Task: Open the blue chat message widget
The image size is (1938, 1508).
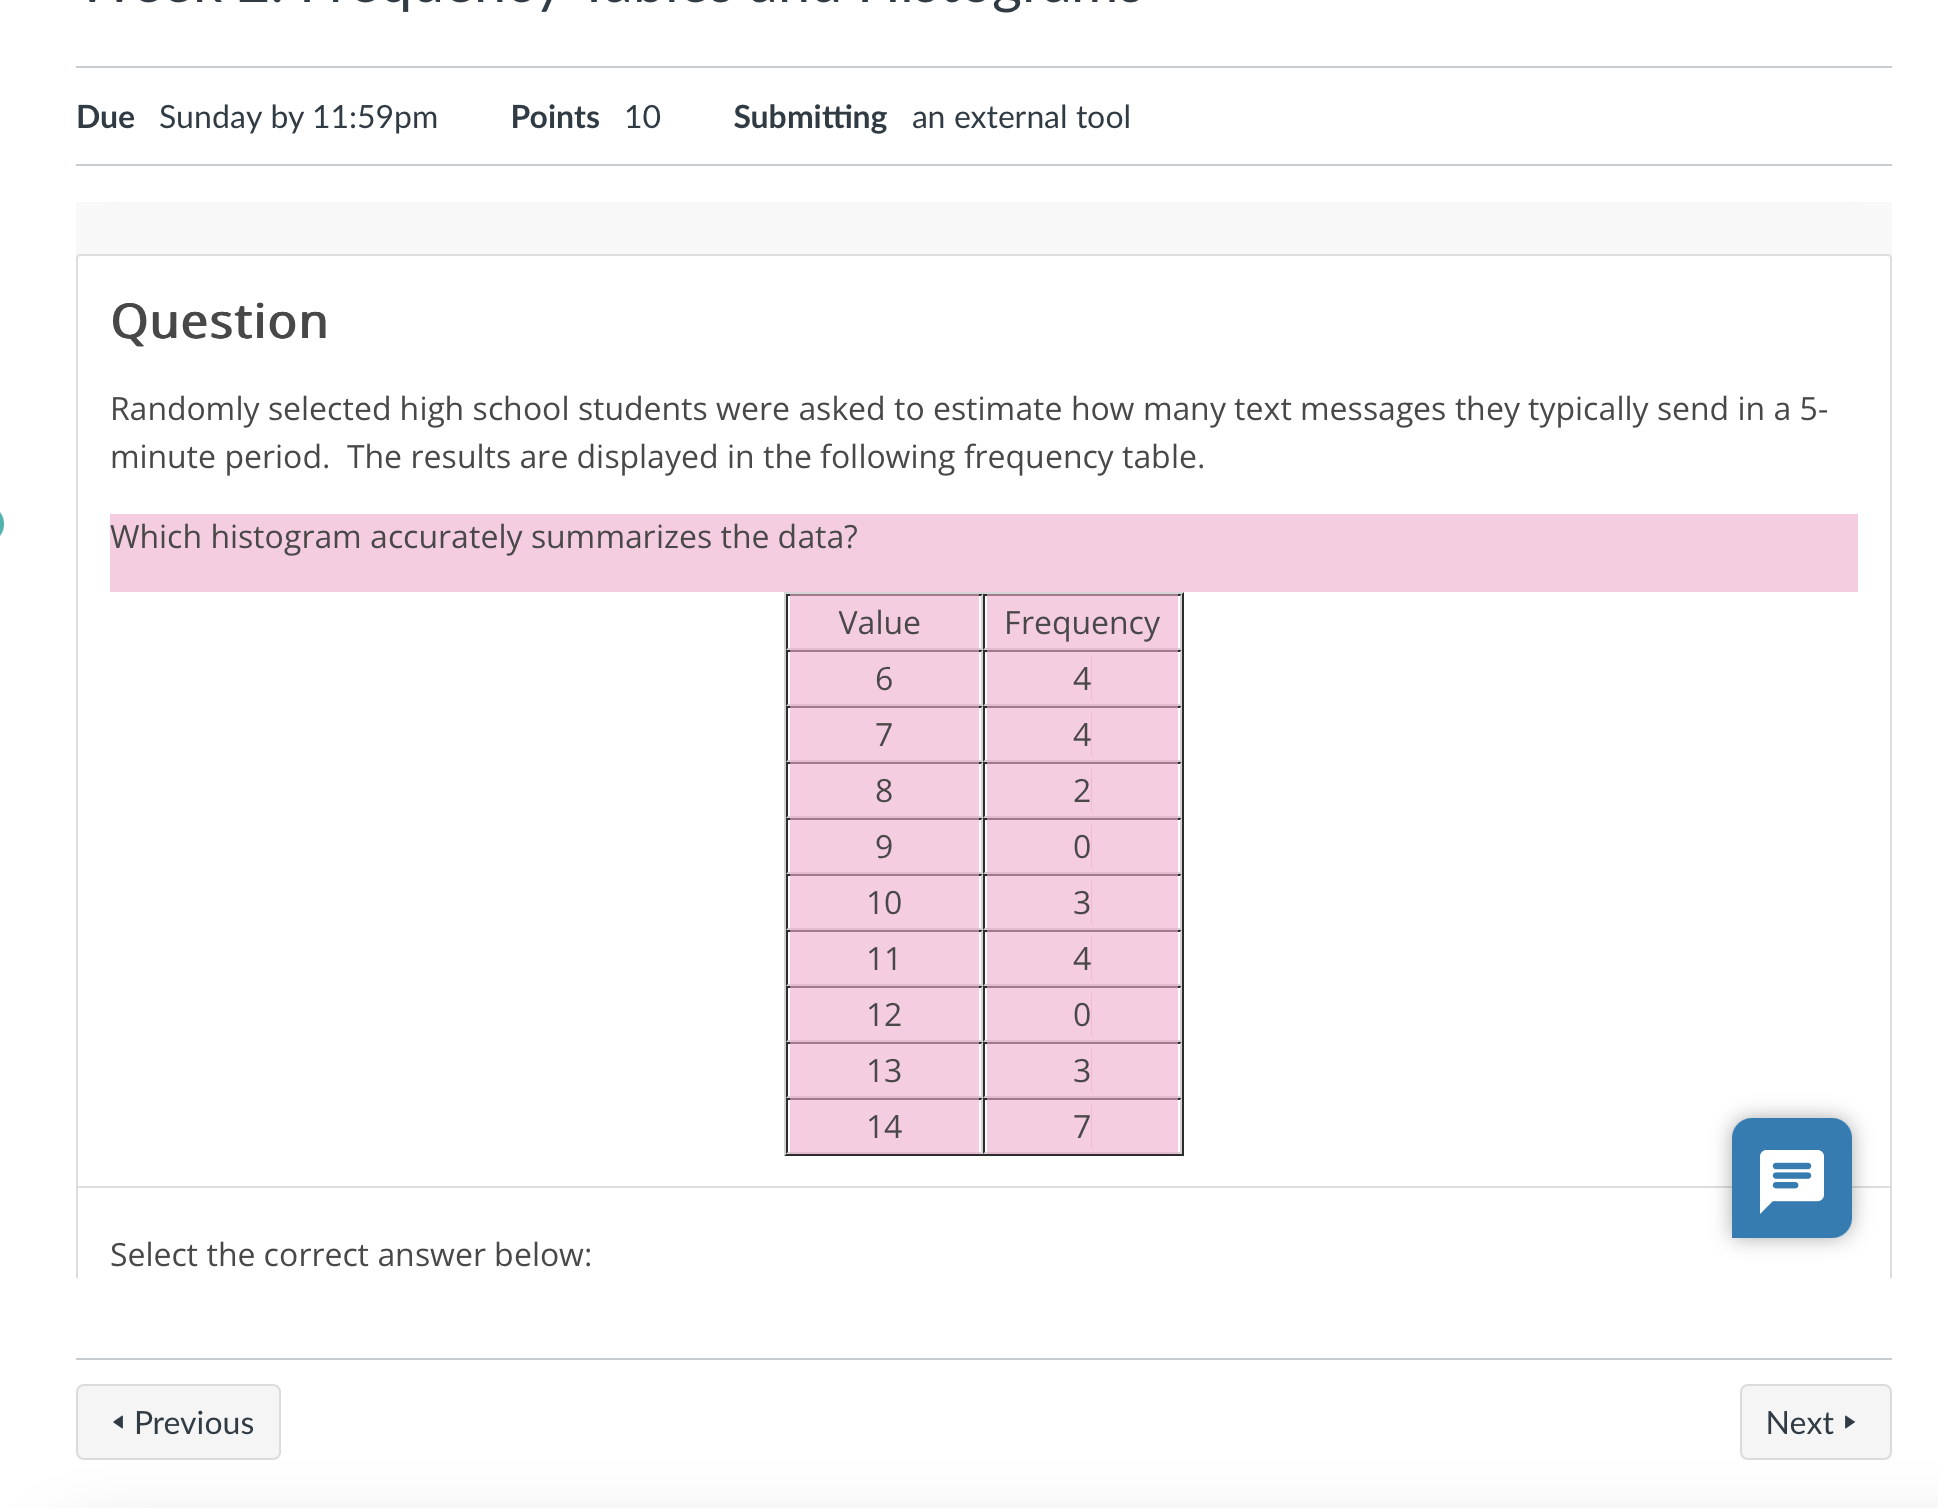Action: (1791, 1177)
